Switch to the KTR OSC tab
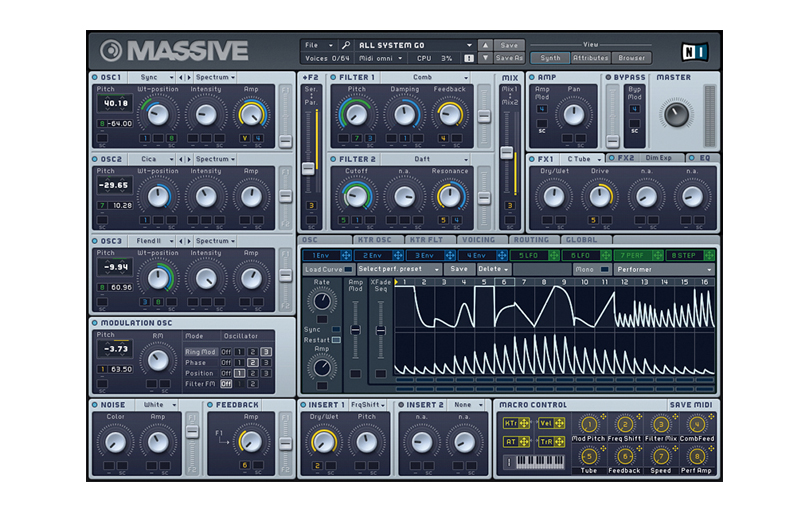Screen dimensions: 800x510 (x=378, y=240)
